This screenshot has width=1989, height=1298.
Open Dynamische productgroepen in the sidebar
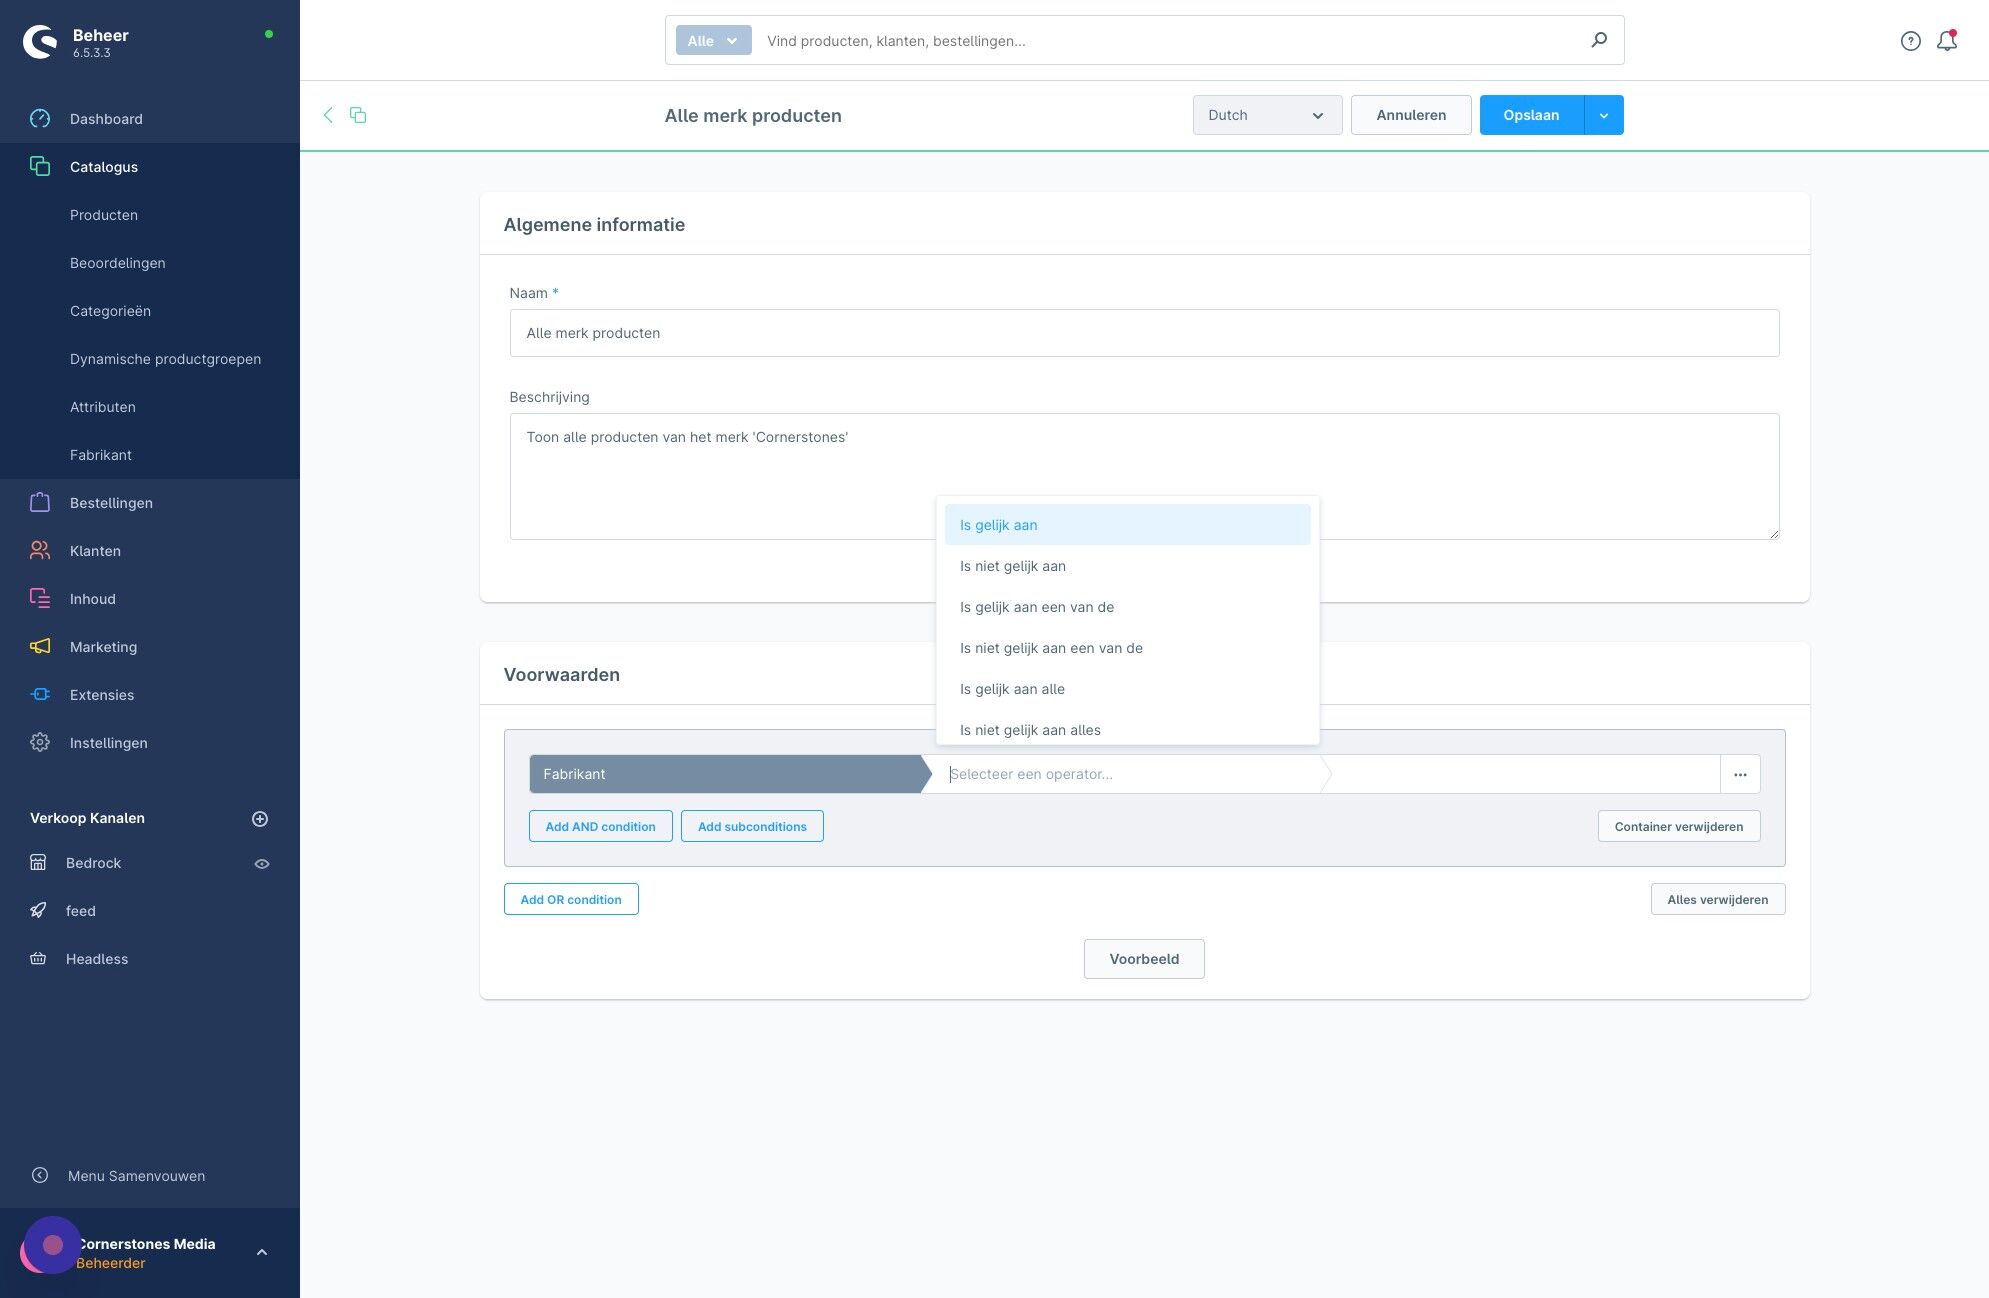click(x=165, y=358)
